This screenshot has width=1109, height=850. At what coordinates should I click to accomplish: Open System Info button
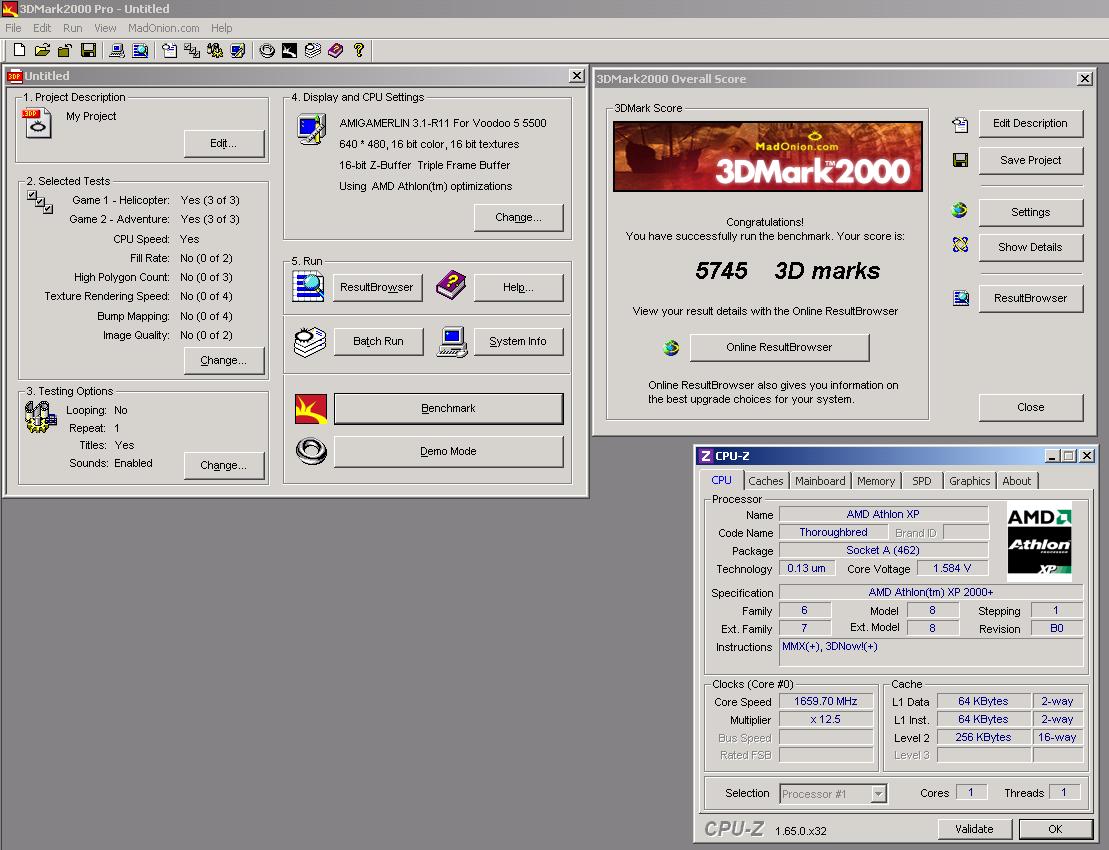pyautogui.click(x=518, y=342)
